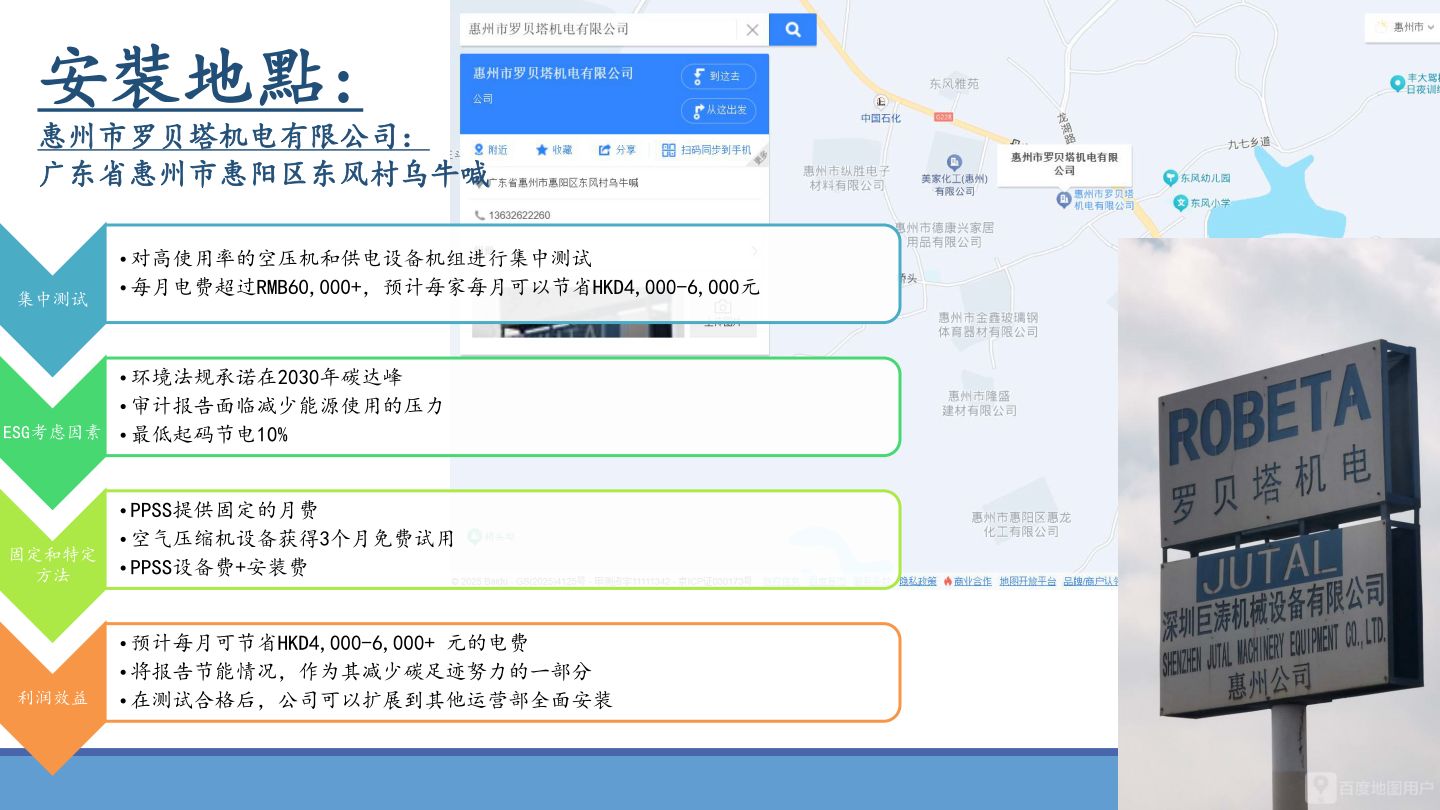This screenshot has width=1440, height=810.
Task: Click the 附近 nearby pin icon
Action: 479,150
